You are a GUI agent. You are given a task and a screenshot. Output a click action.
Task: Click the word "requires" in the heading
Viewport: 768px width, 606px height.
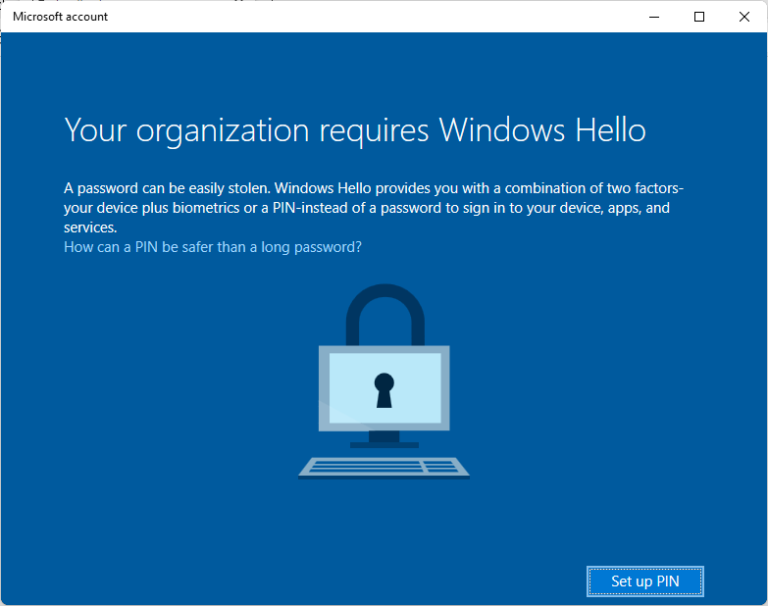point(365,130)
